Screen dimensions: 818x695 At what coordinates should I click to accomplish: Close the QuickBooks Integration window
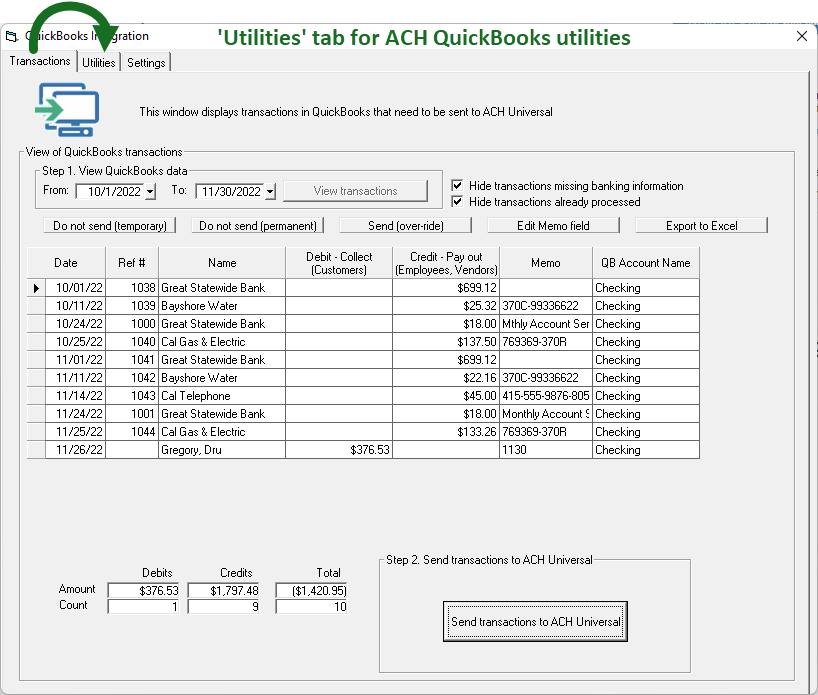[801, 36]
